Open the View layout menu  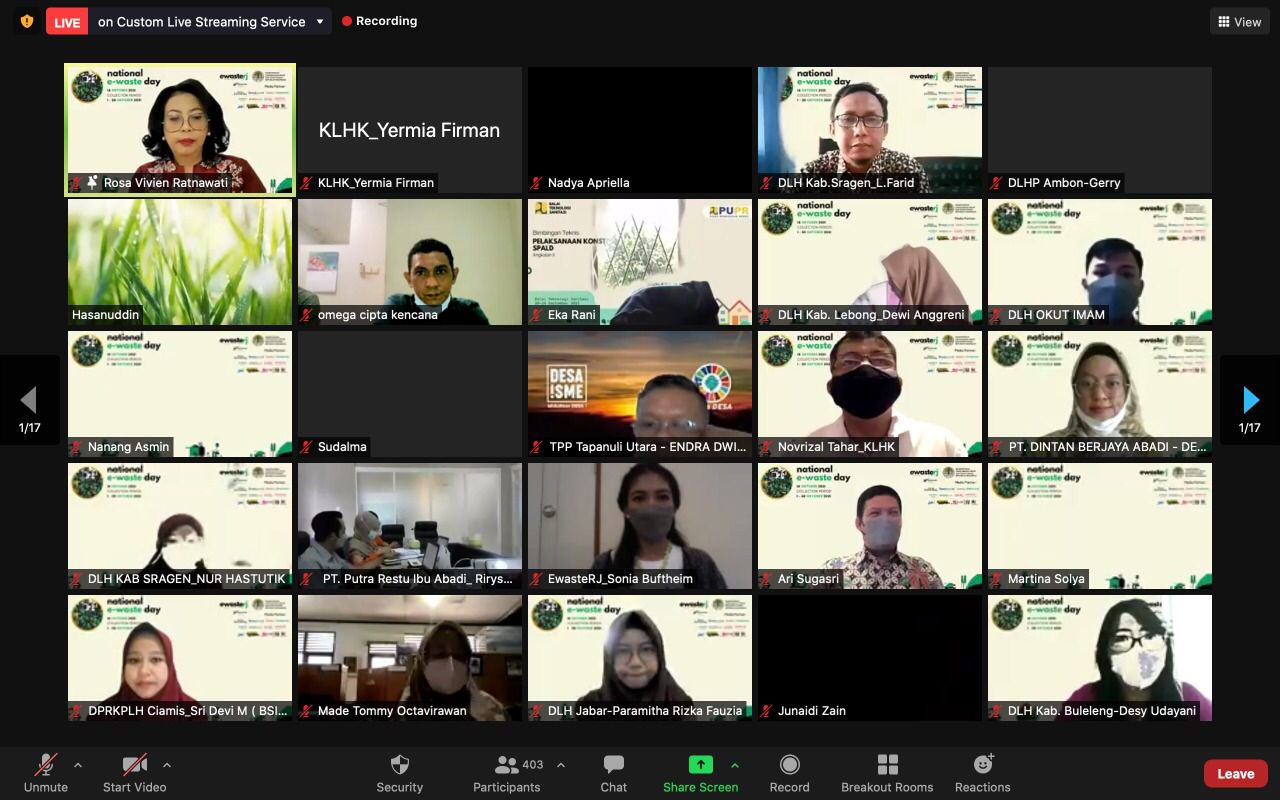(x=1238, y=20)
